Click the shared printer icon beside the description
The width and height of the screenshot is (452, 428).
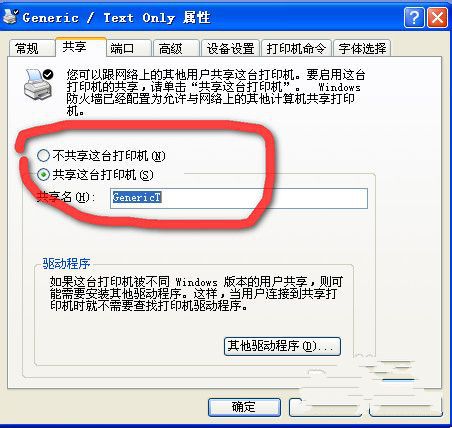point(38,84)
